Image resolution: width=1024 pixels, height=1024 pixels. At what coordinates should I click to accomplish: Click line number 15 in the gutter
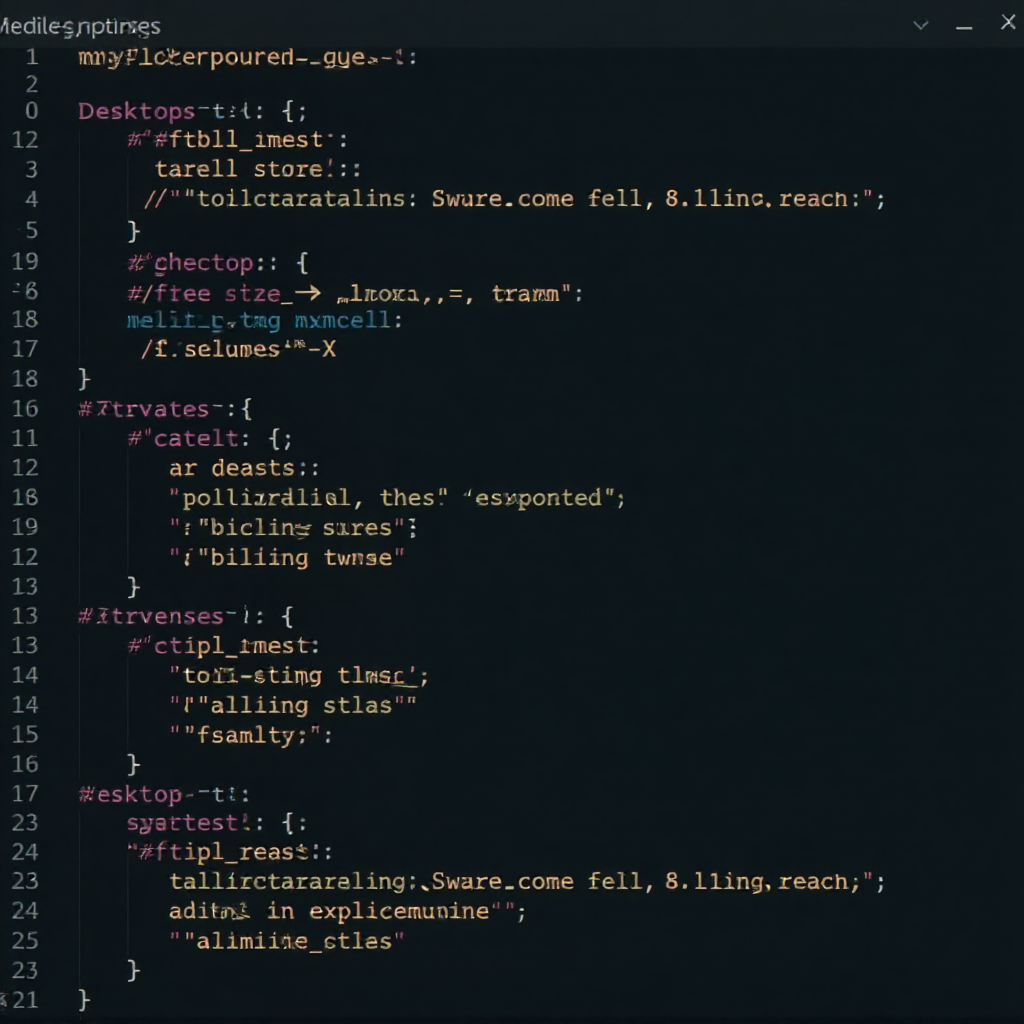(x=25, y=735)
